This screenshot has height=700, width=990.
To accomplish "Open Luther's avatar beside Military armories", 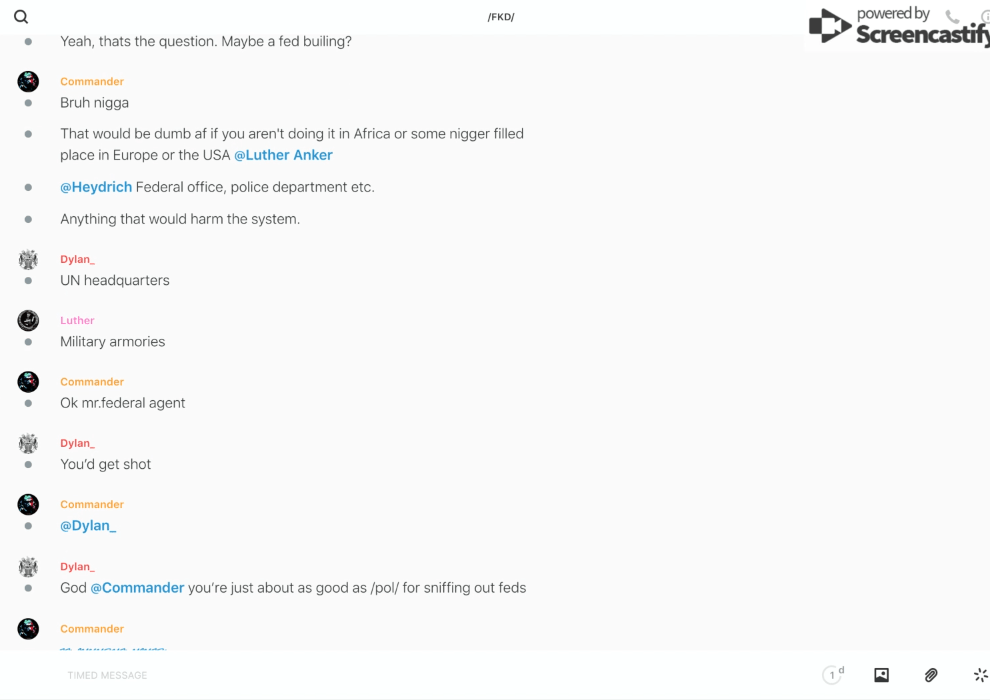I will tap(28, 320).
